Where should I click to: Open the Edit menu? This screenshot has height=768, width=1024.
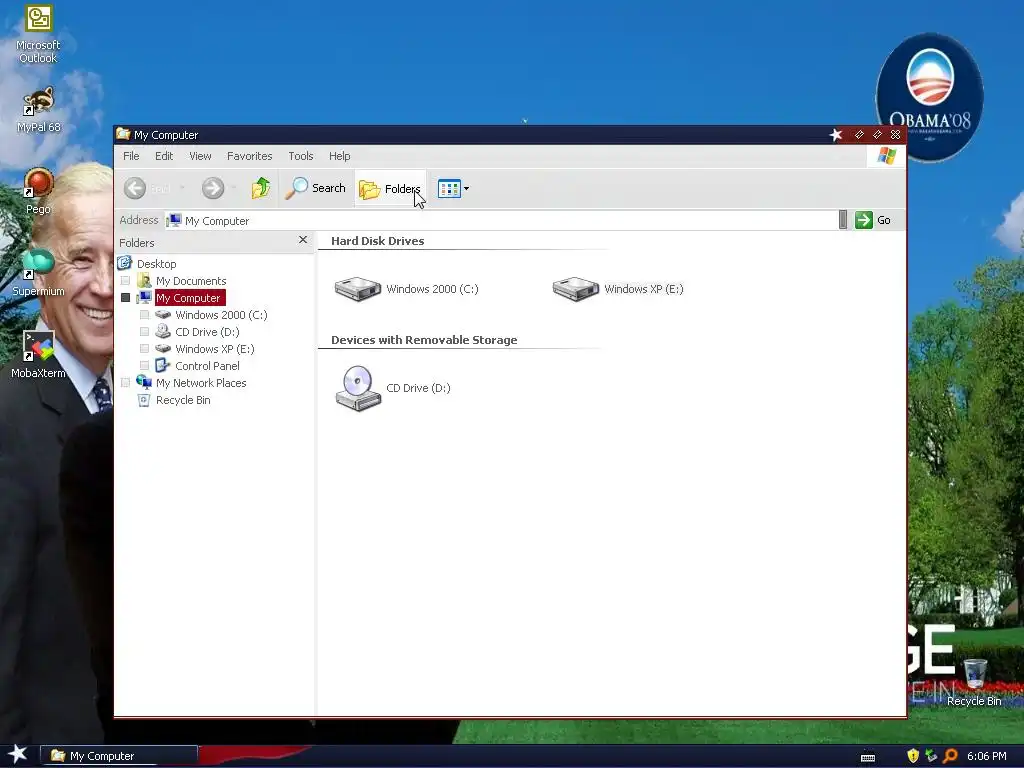pos(164,156)
